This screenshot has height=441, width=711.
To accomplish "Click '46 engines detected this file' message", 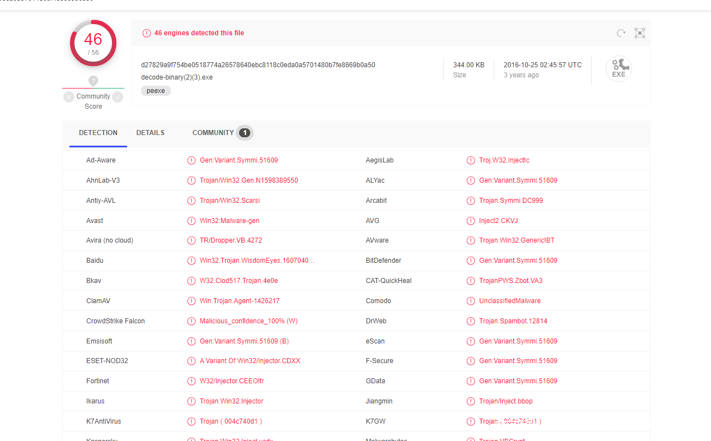I will coord(199,33).
